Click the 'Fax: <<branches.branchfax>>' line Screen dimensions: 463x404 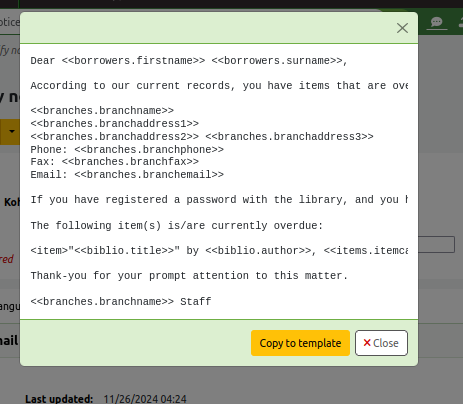(115, 161)
